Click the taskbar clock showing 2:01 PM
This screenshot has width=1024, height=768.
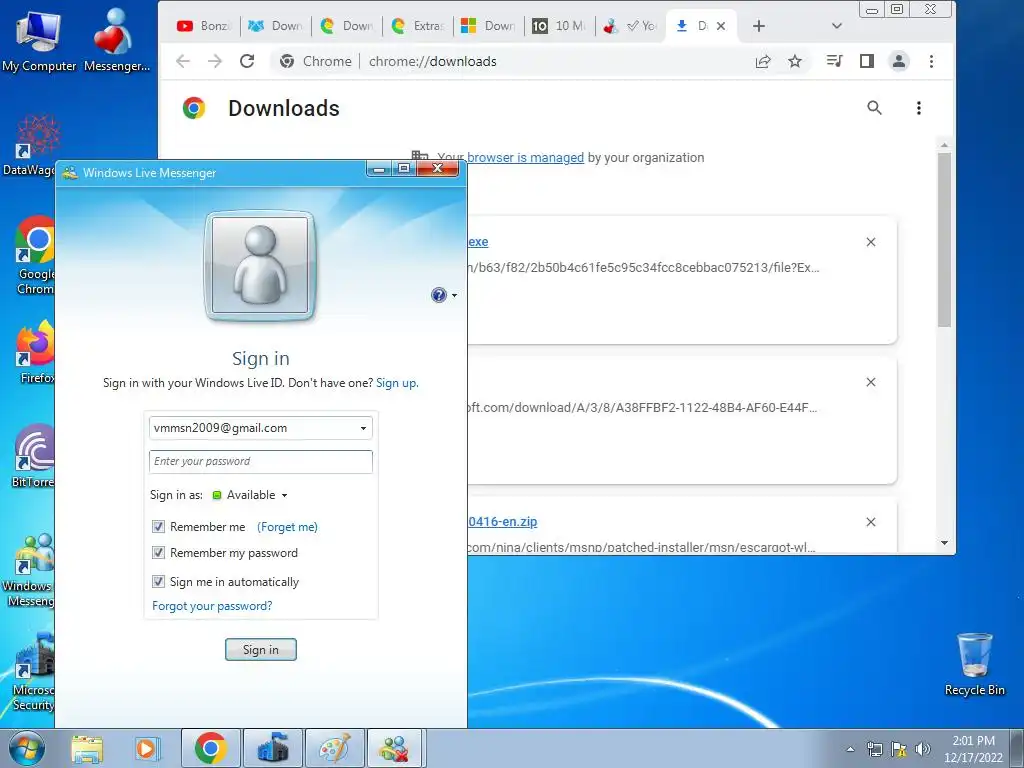tap(973, 749)
